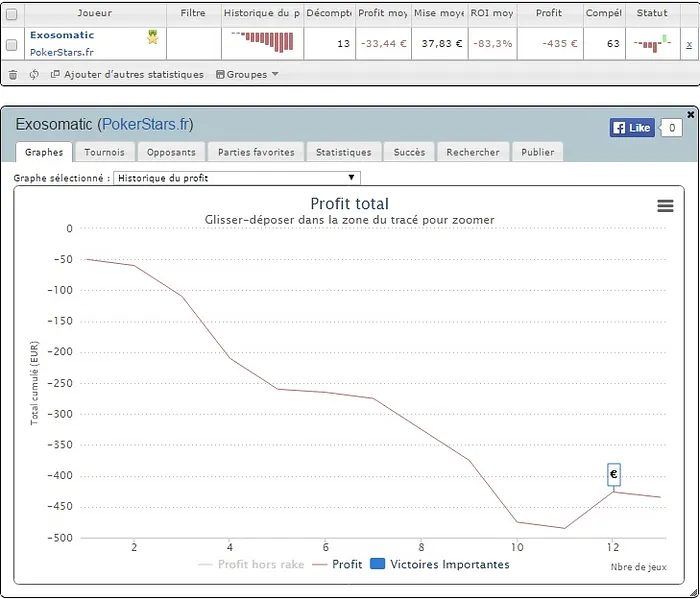
Task: Open the PokerStars.fr link in panel title
Action: 145,125
